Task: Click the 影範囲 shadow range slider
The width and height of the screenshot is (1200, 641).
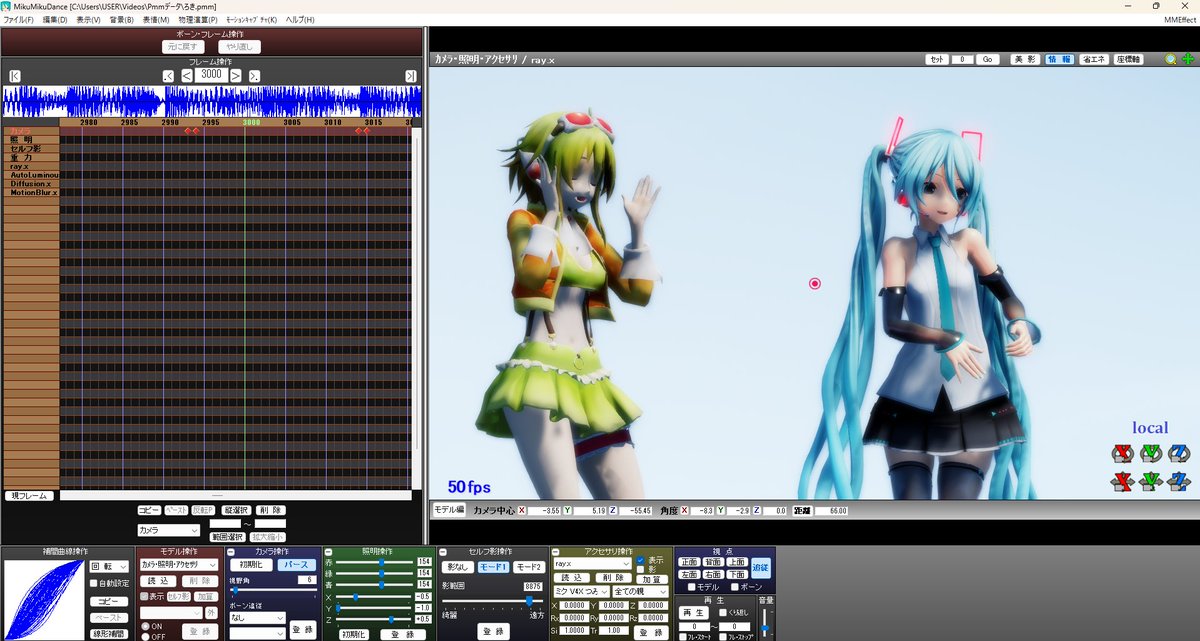Action: 492,601
